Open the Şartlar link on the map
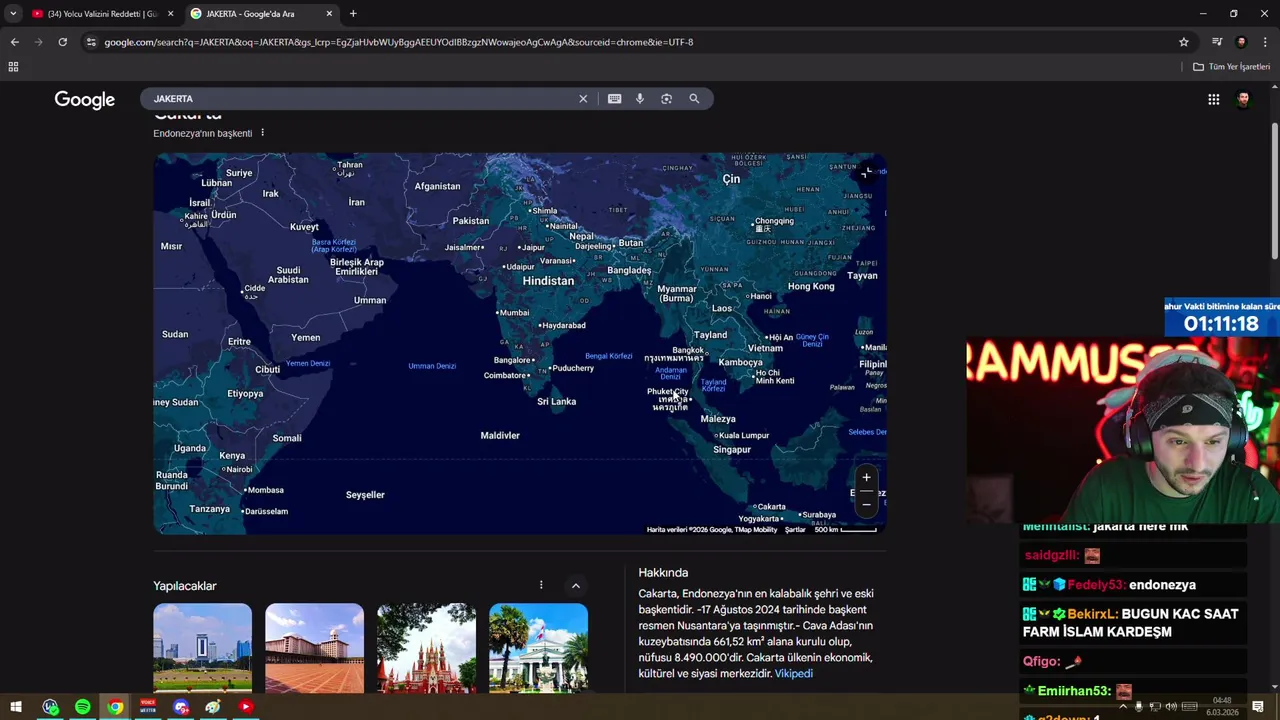Image resolution: width=1280 pixels, height=720 pixels. (795, 529)
